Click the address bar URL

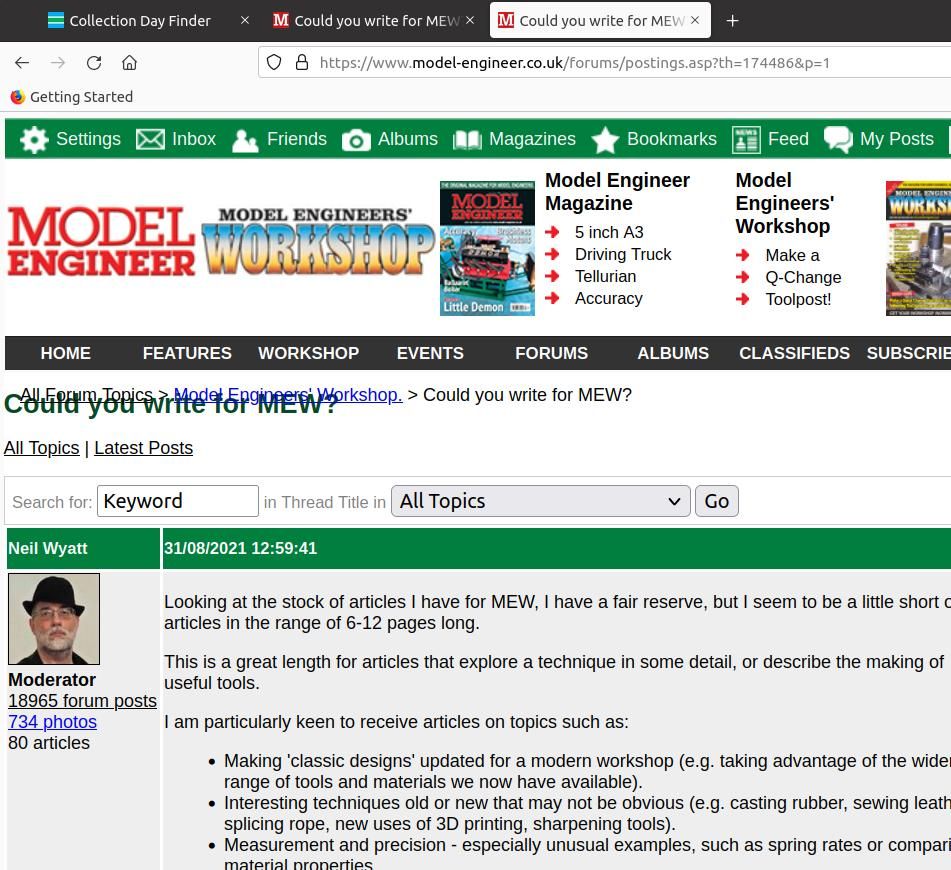pyautogui.click(x=574, y=62)
